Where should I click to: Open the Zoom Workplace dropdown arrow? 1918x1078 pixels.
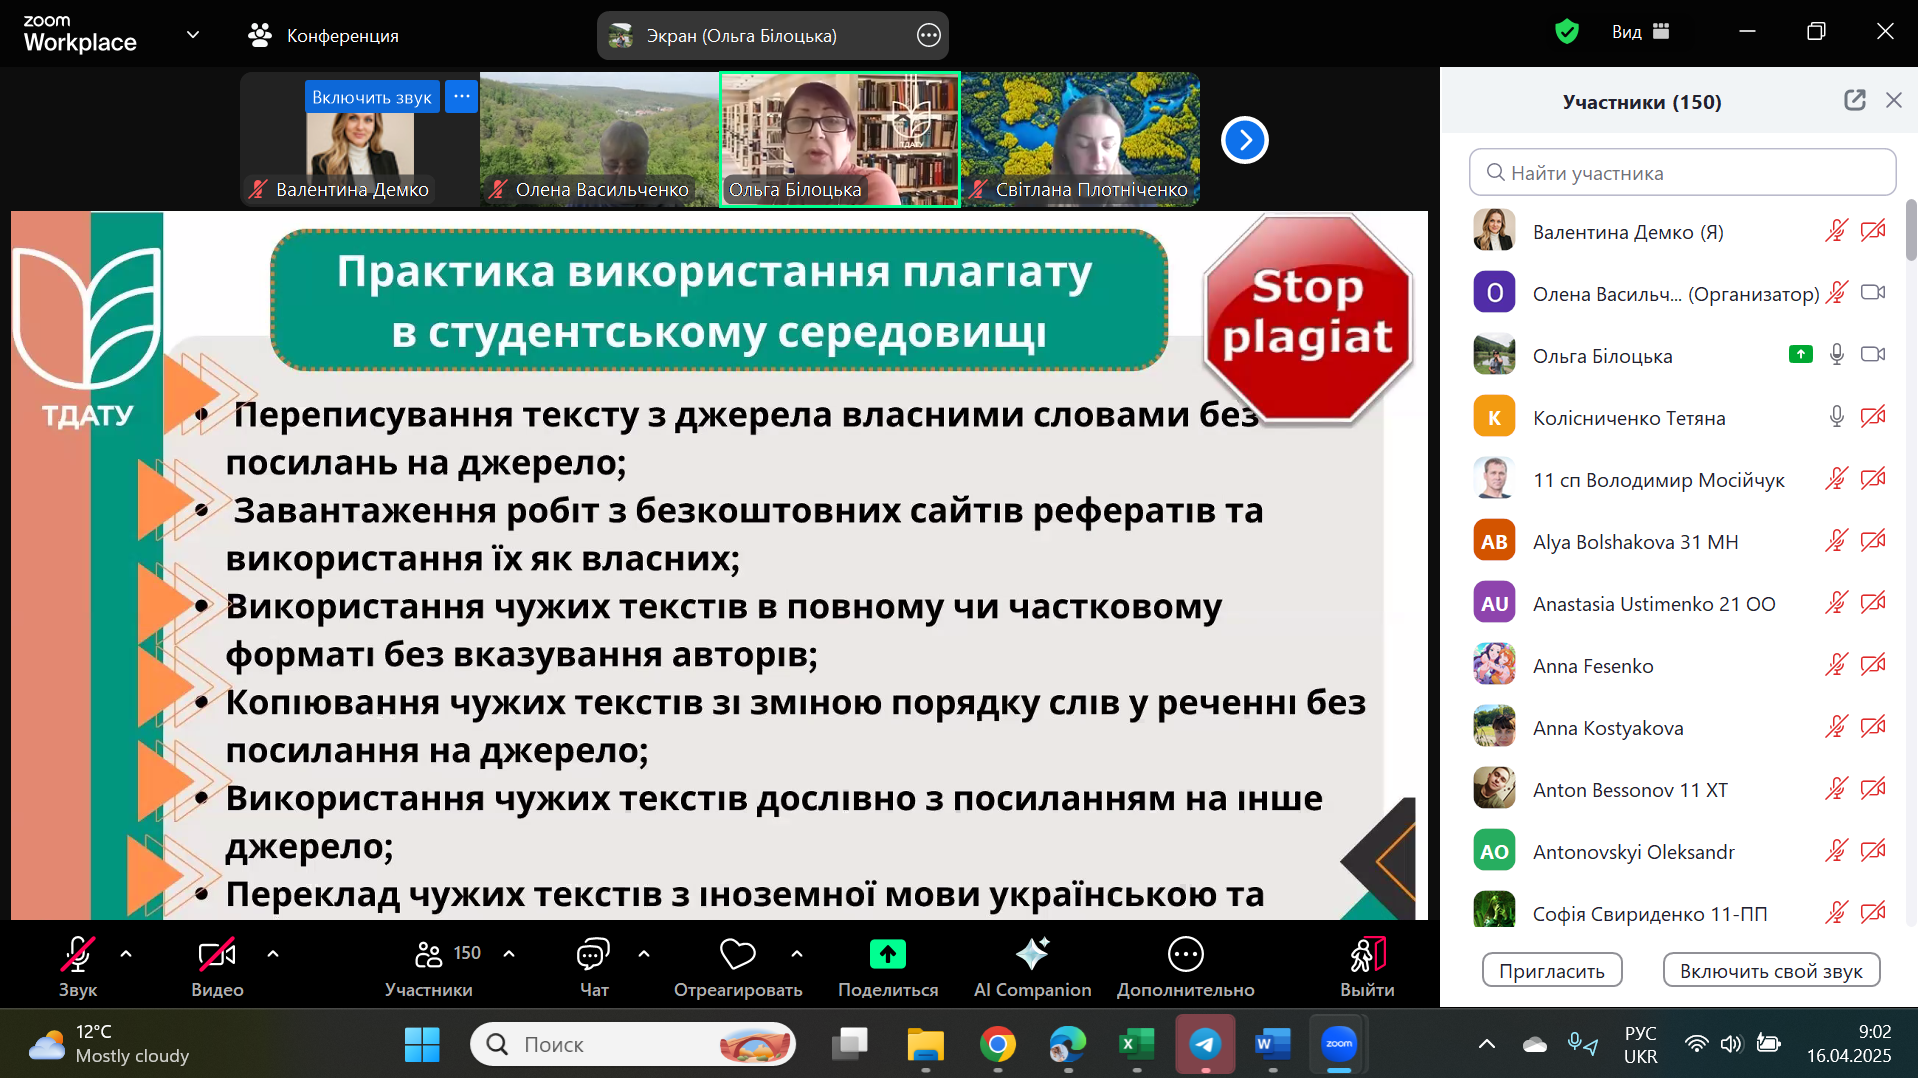pos(193,35)
